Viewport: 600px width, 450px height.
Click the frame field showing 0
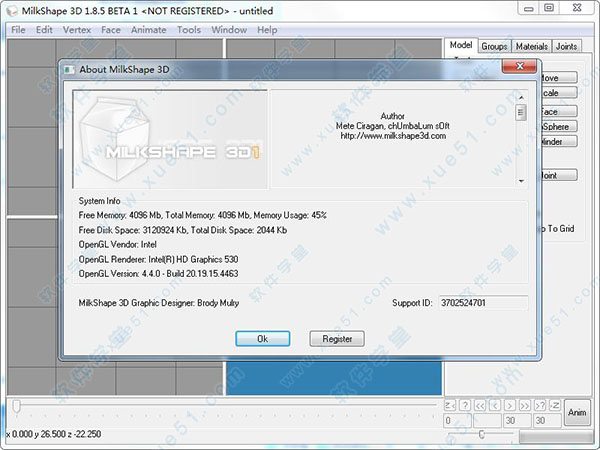click(457, 421)
